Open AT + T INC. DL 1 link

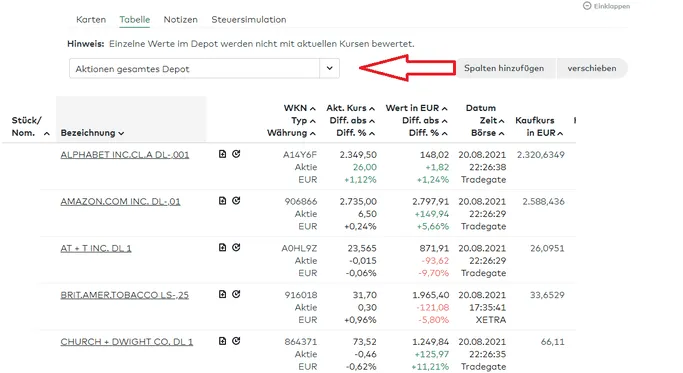click(96, 248)
